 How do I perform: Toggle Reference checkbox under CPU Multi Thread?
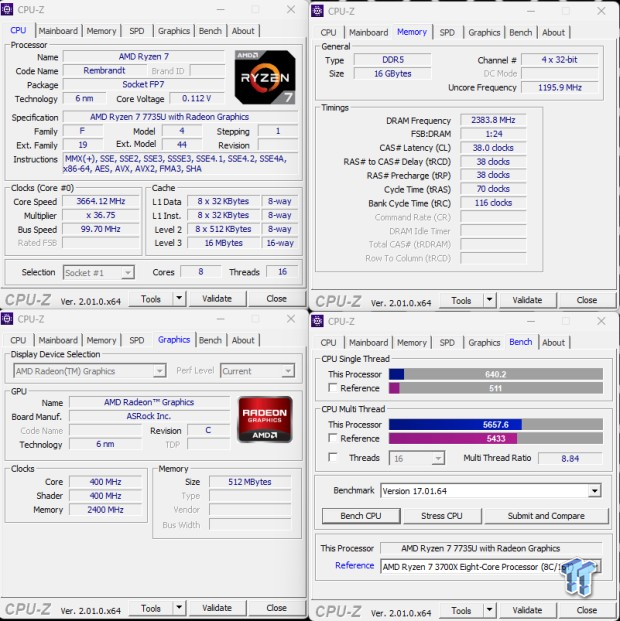point(333,438)
